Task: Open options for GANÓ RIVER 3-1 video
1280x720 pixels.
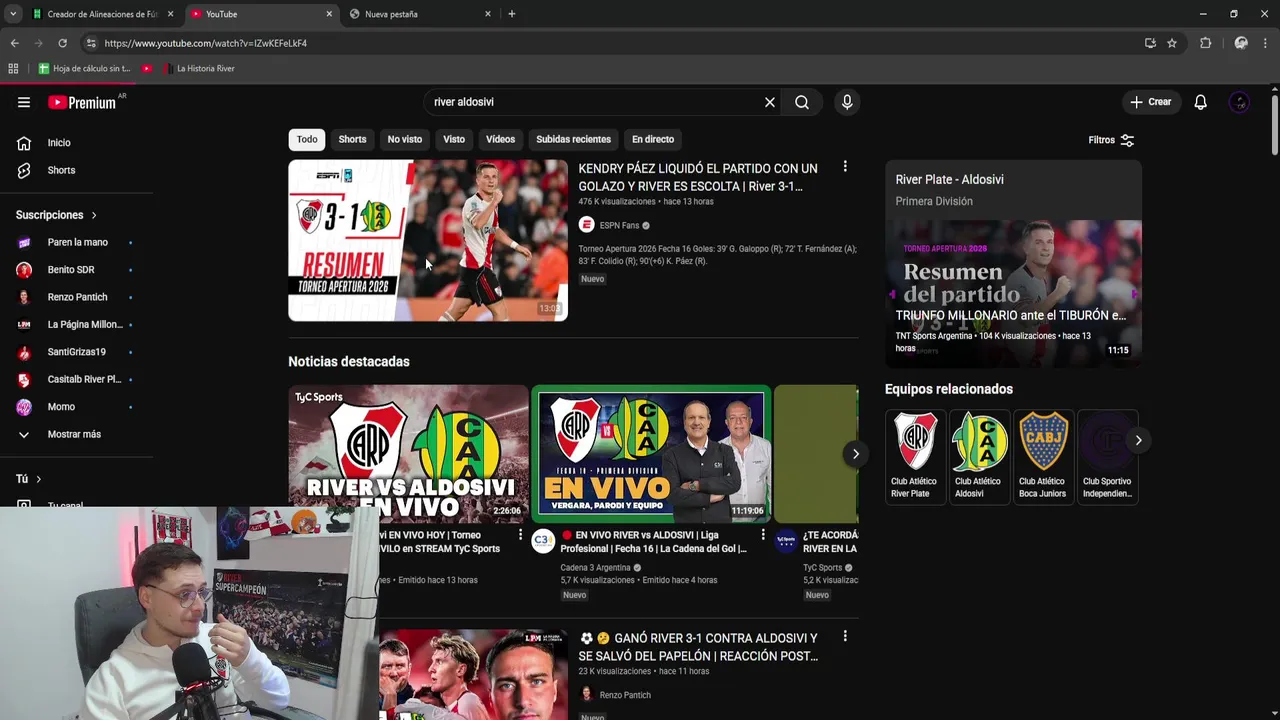Action: coord(845,636)
